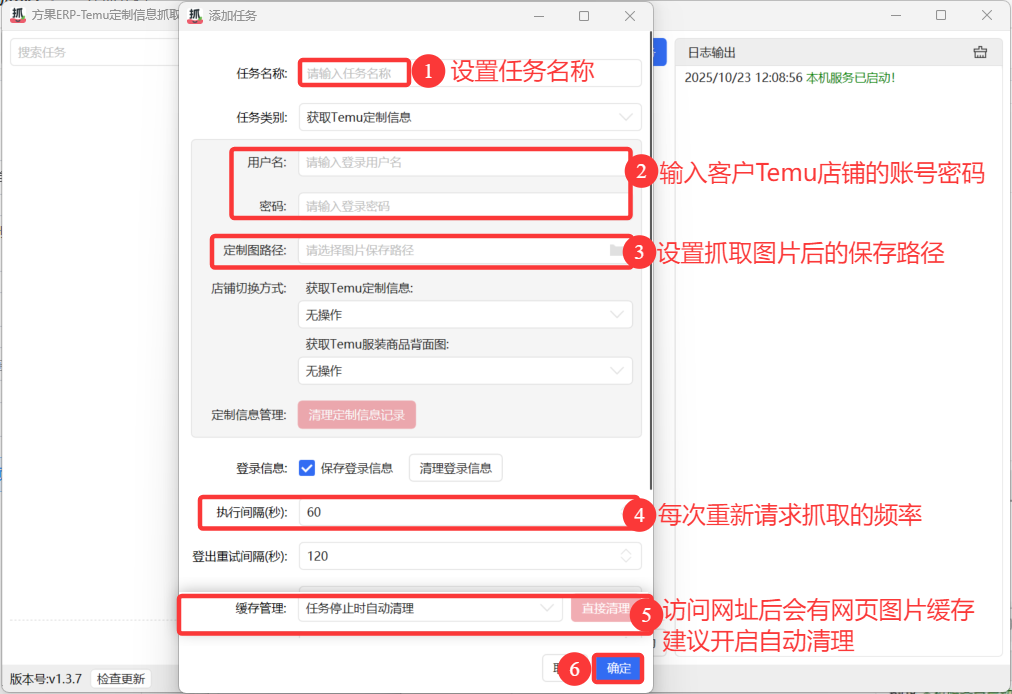This screenshot has width=1012, height=694.
Task: Click the 执行间隔(秒) field showing 60
Action: pos(470,512)
